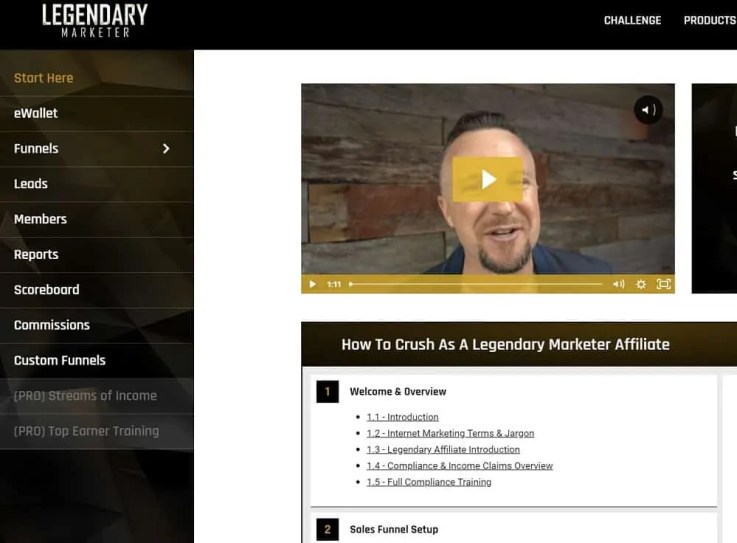Click the section number 2 badge
The width and height of the screenshot is (737, 543).
pyautogui.click(x=328, y=529)
